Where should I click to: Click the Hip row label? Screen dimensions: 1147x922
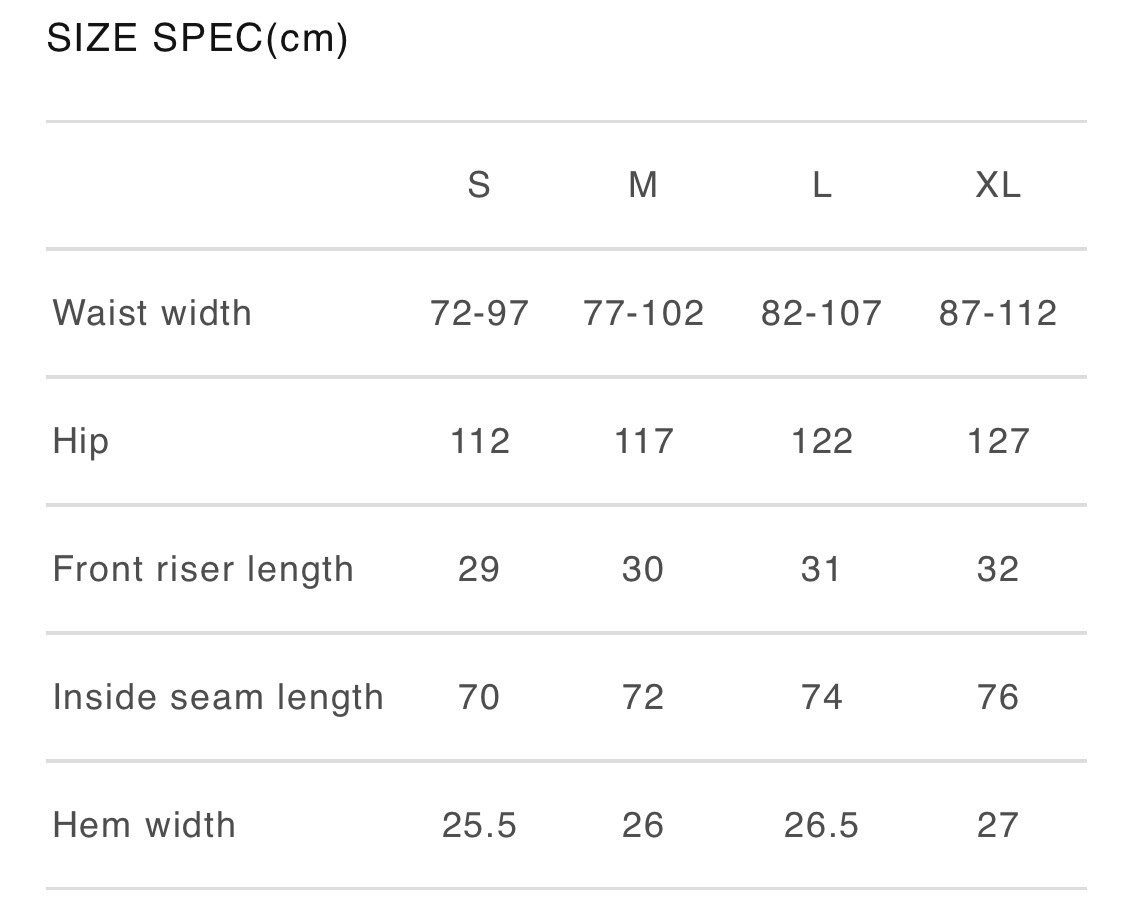[81, 441]
